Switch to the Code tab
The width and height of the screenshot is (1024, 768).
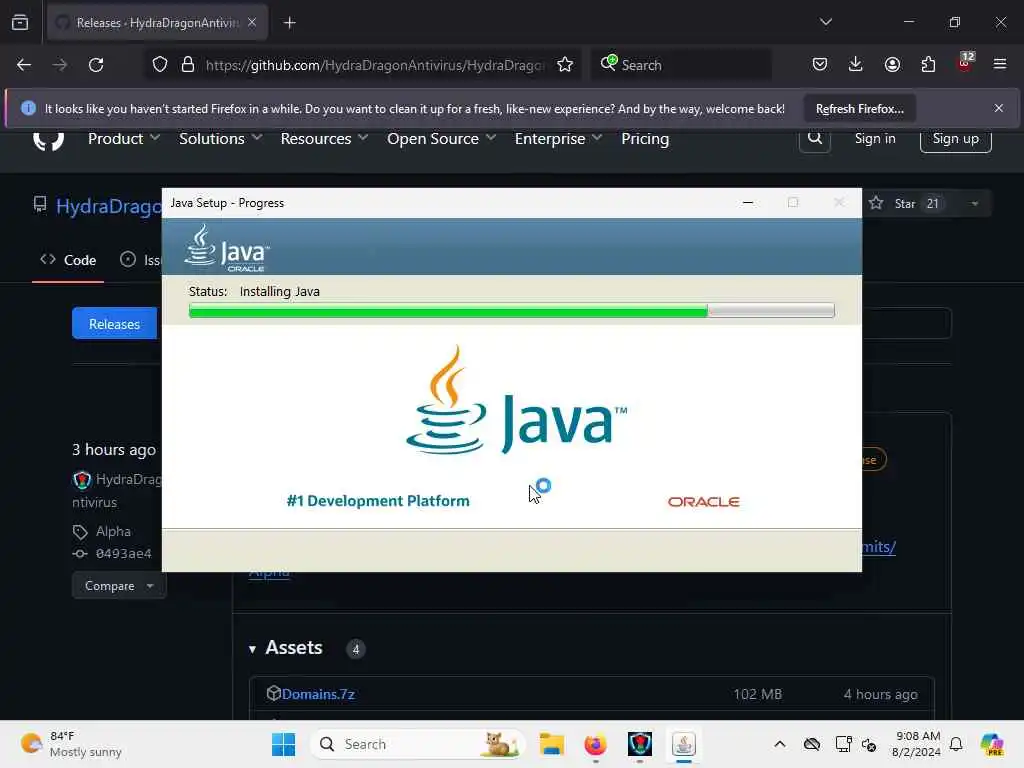tap(68, 260)
